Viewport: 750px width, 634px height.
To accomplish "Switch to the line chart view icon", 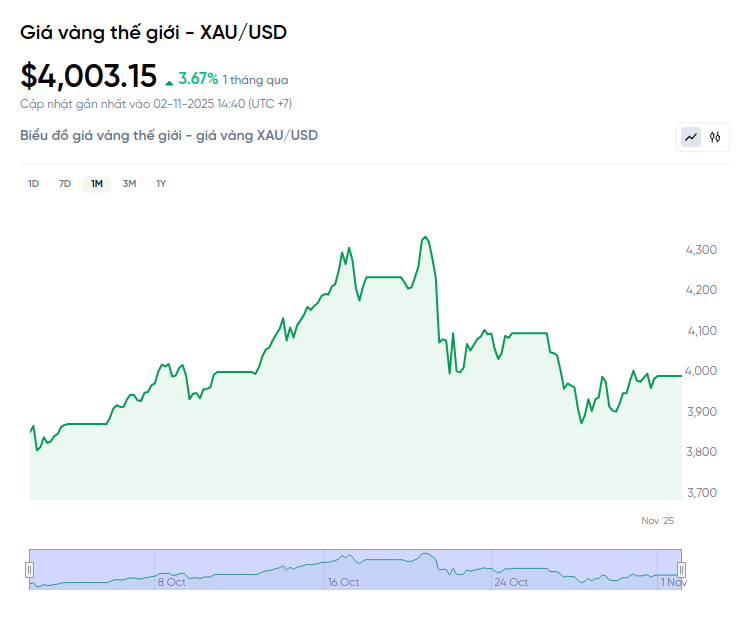I will (x=691, y=137).
